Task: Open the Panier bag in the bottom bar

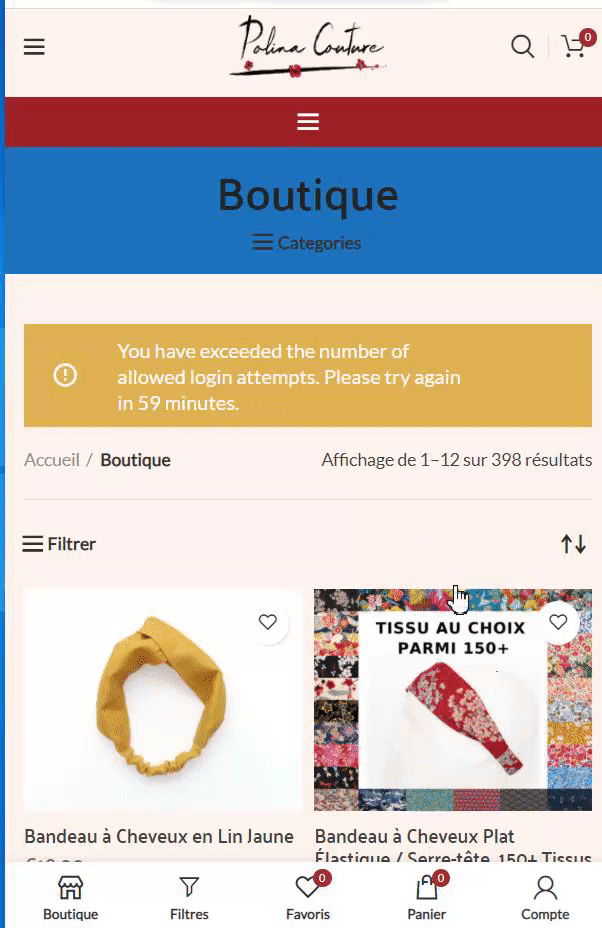Action: click(x=427, y=898)
